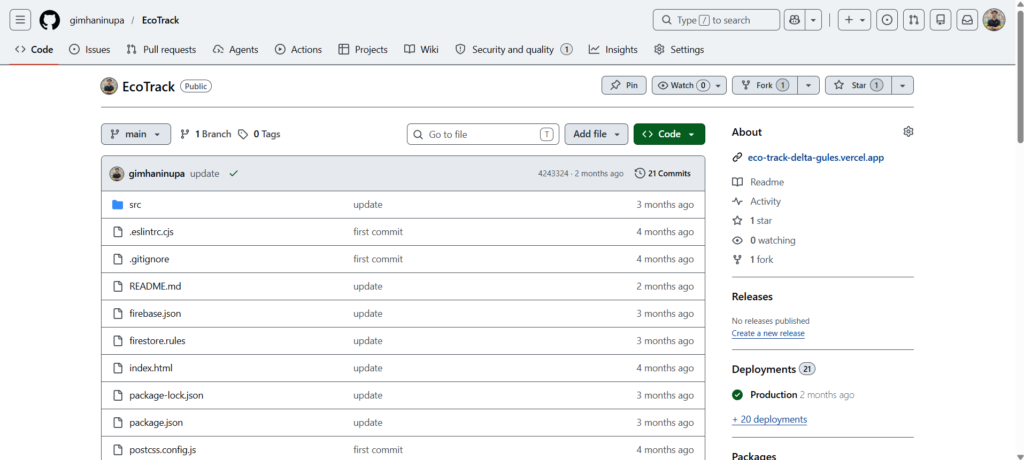Click the Type / to search box
The width and height of the screenshot is (1024, 460).
716,20
